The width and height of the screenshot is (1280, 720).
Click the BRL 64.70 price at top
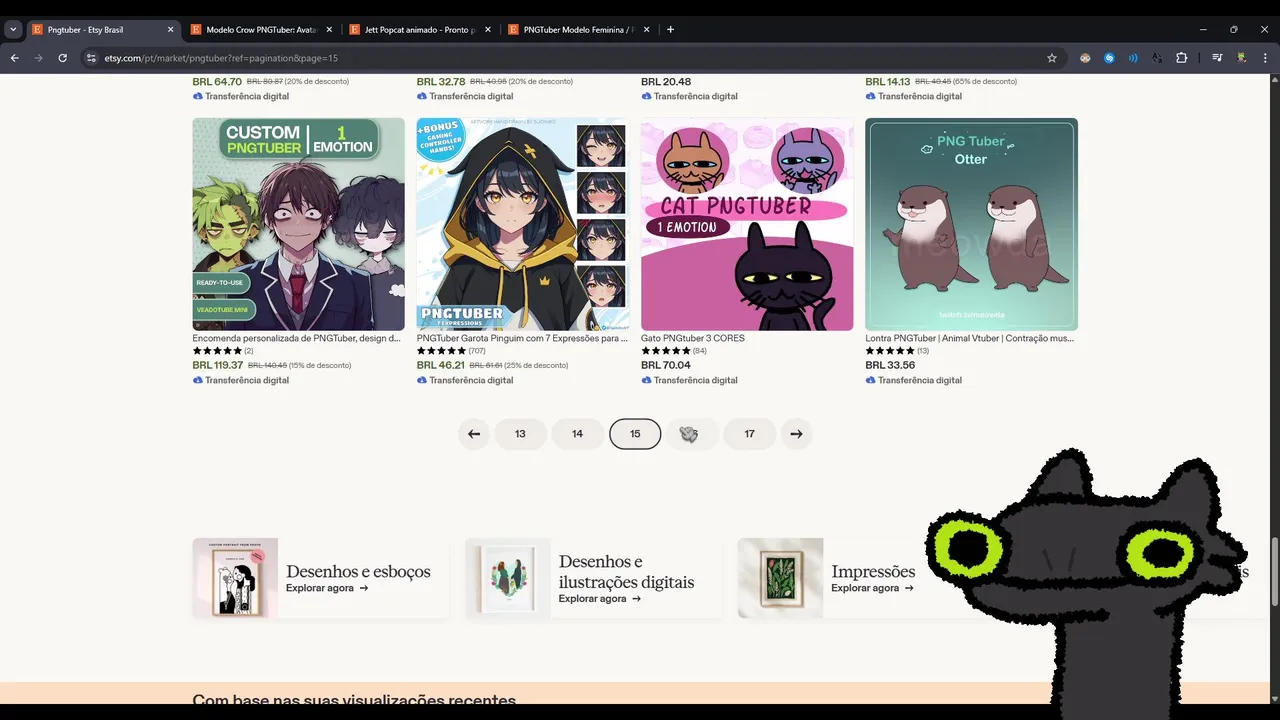click(217, 81)
